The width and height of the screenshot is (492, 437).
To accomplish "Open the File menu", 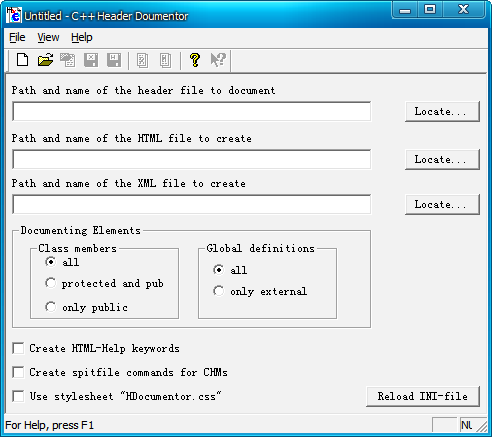I will pyautogui.click(x=17, y=37).
